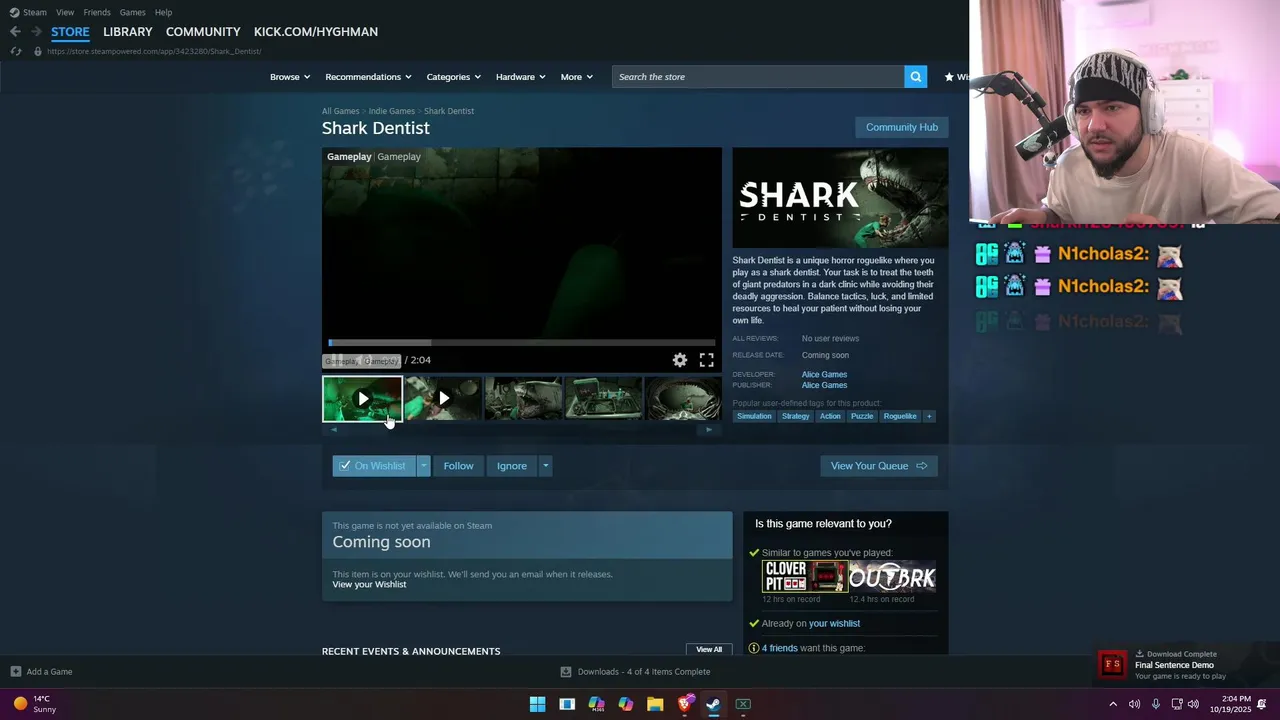Play the first gameplay trailer thumbnail

point(362,398)
